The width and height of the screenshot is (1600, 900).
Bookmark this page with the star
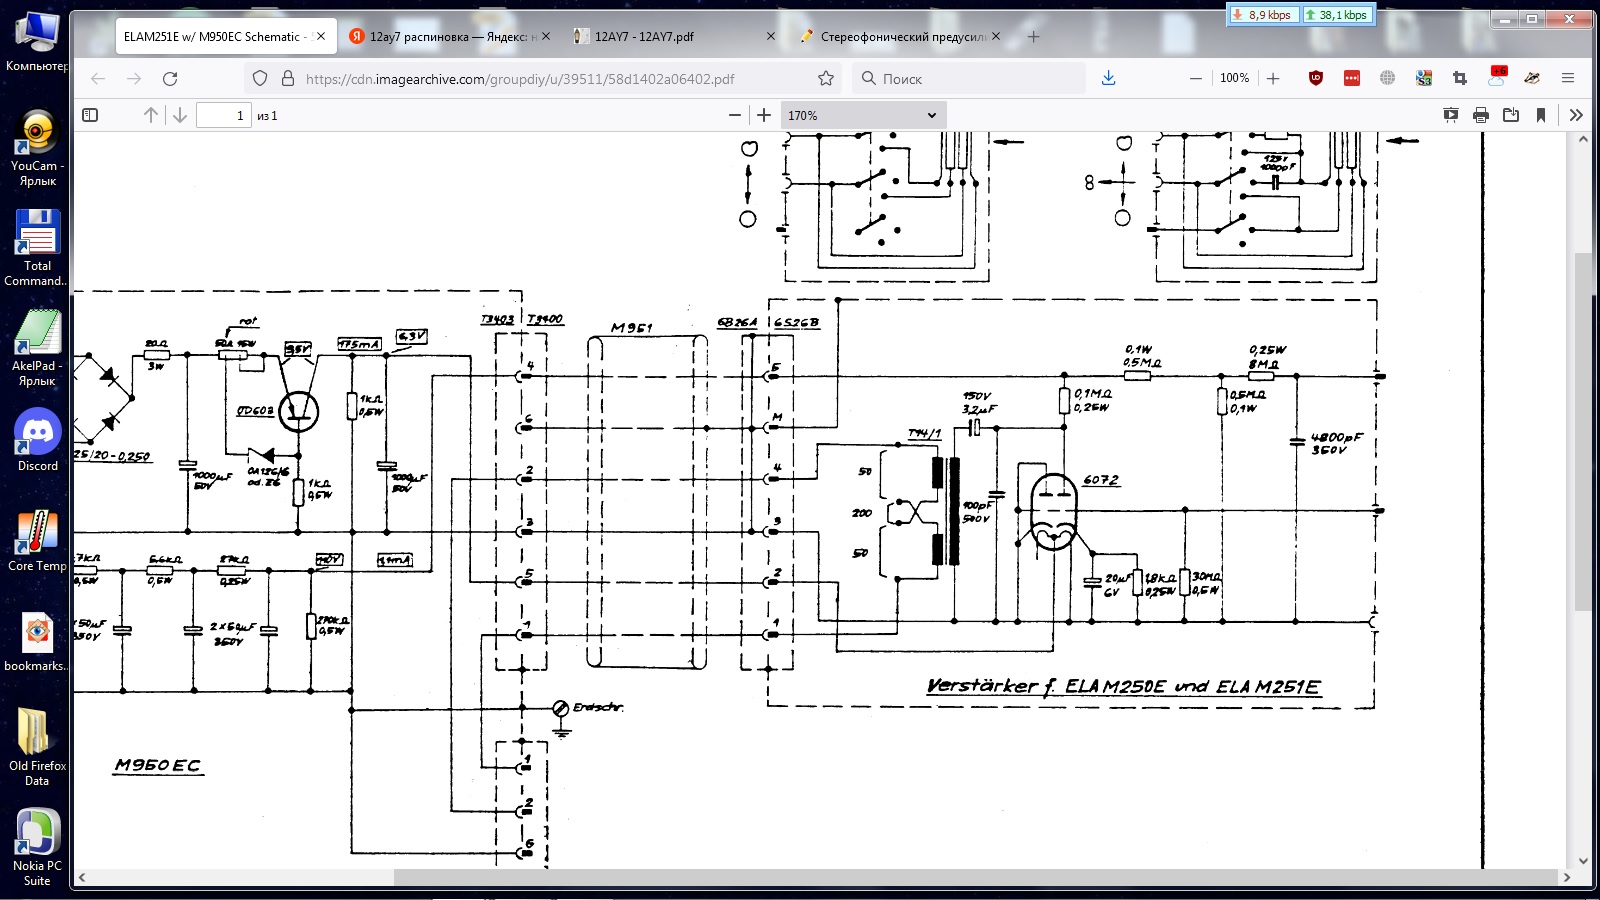(x=826, y=78)
